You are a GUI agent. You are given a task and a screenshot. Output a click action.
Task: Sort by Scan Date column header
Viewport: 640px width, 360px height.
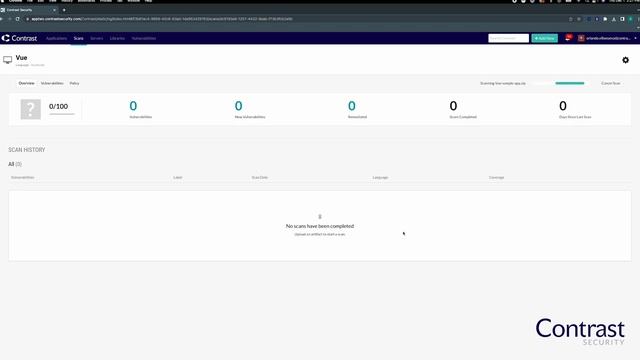pos(260,178)
